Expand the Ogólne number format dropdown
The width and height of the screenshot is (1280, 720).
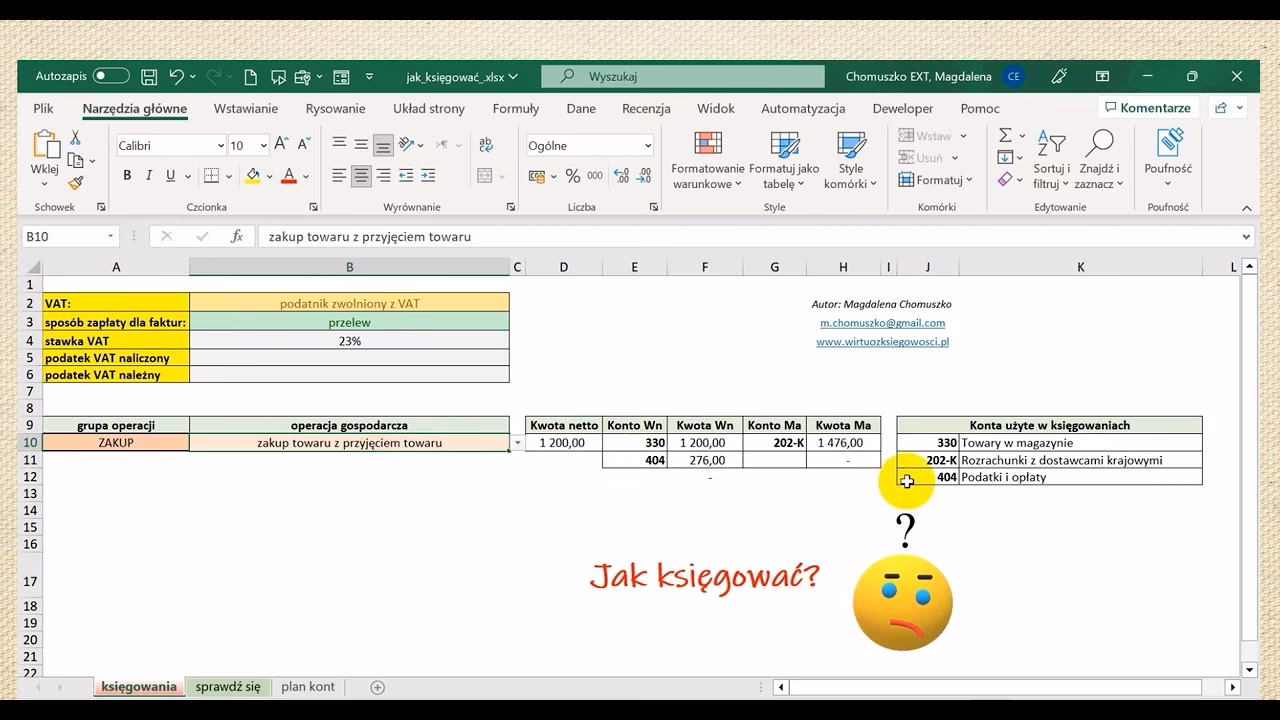pos(646,145)
